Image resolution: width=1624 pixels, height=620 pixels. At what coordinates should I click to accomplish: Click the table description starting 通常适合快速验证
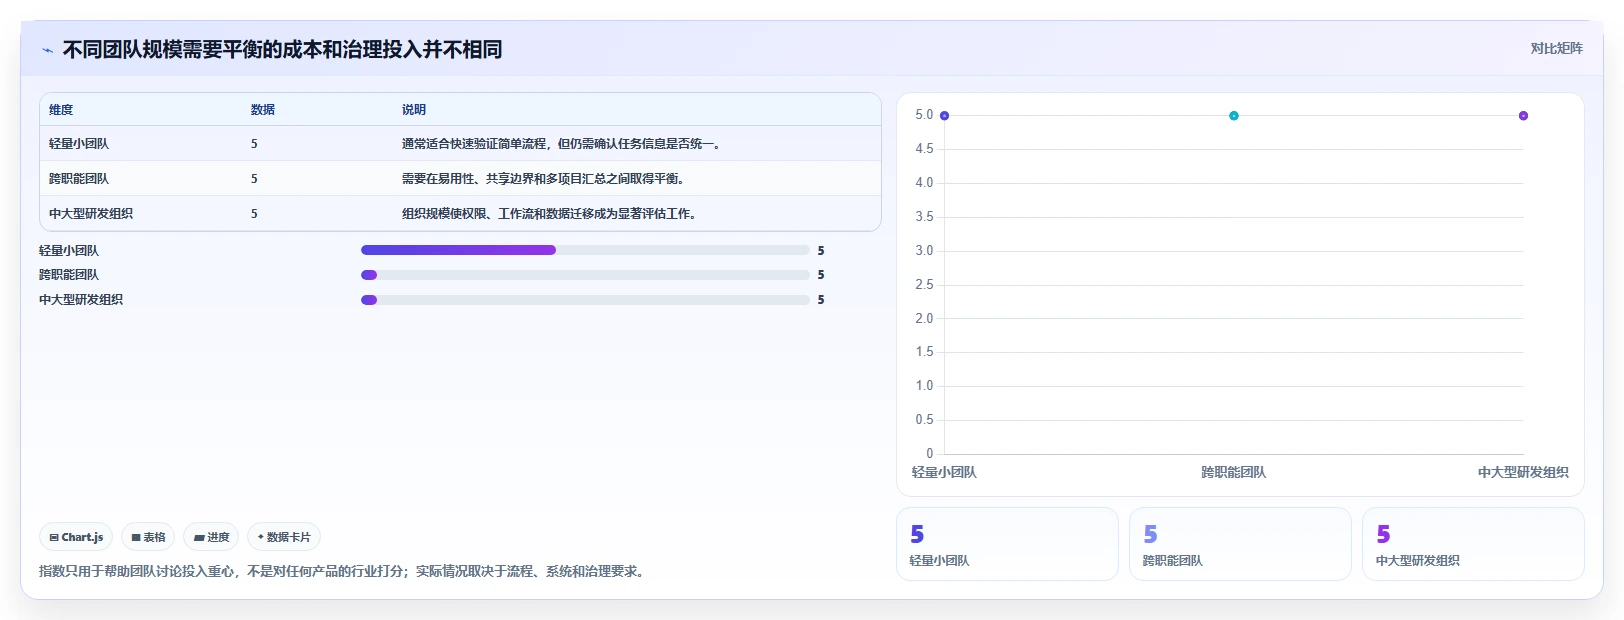562,144
